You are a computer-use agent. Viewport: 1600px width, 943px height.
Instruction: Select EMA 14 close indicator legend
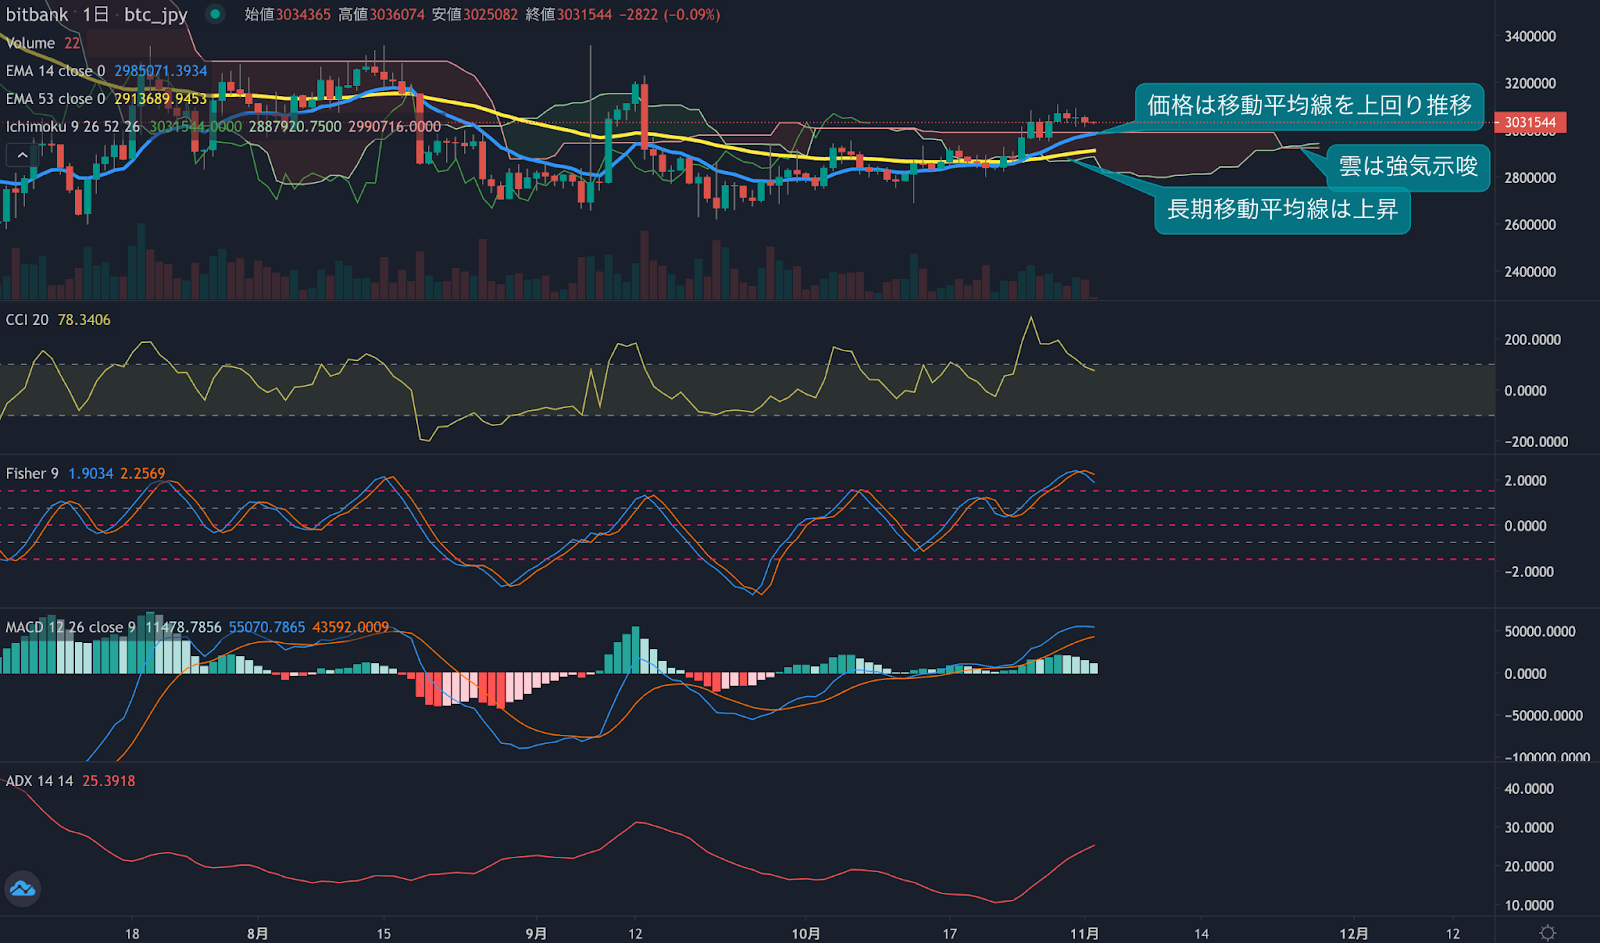[x=55, y=71]
